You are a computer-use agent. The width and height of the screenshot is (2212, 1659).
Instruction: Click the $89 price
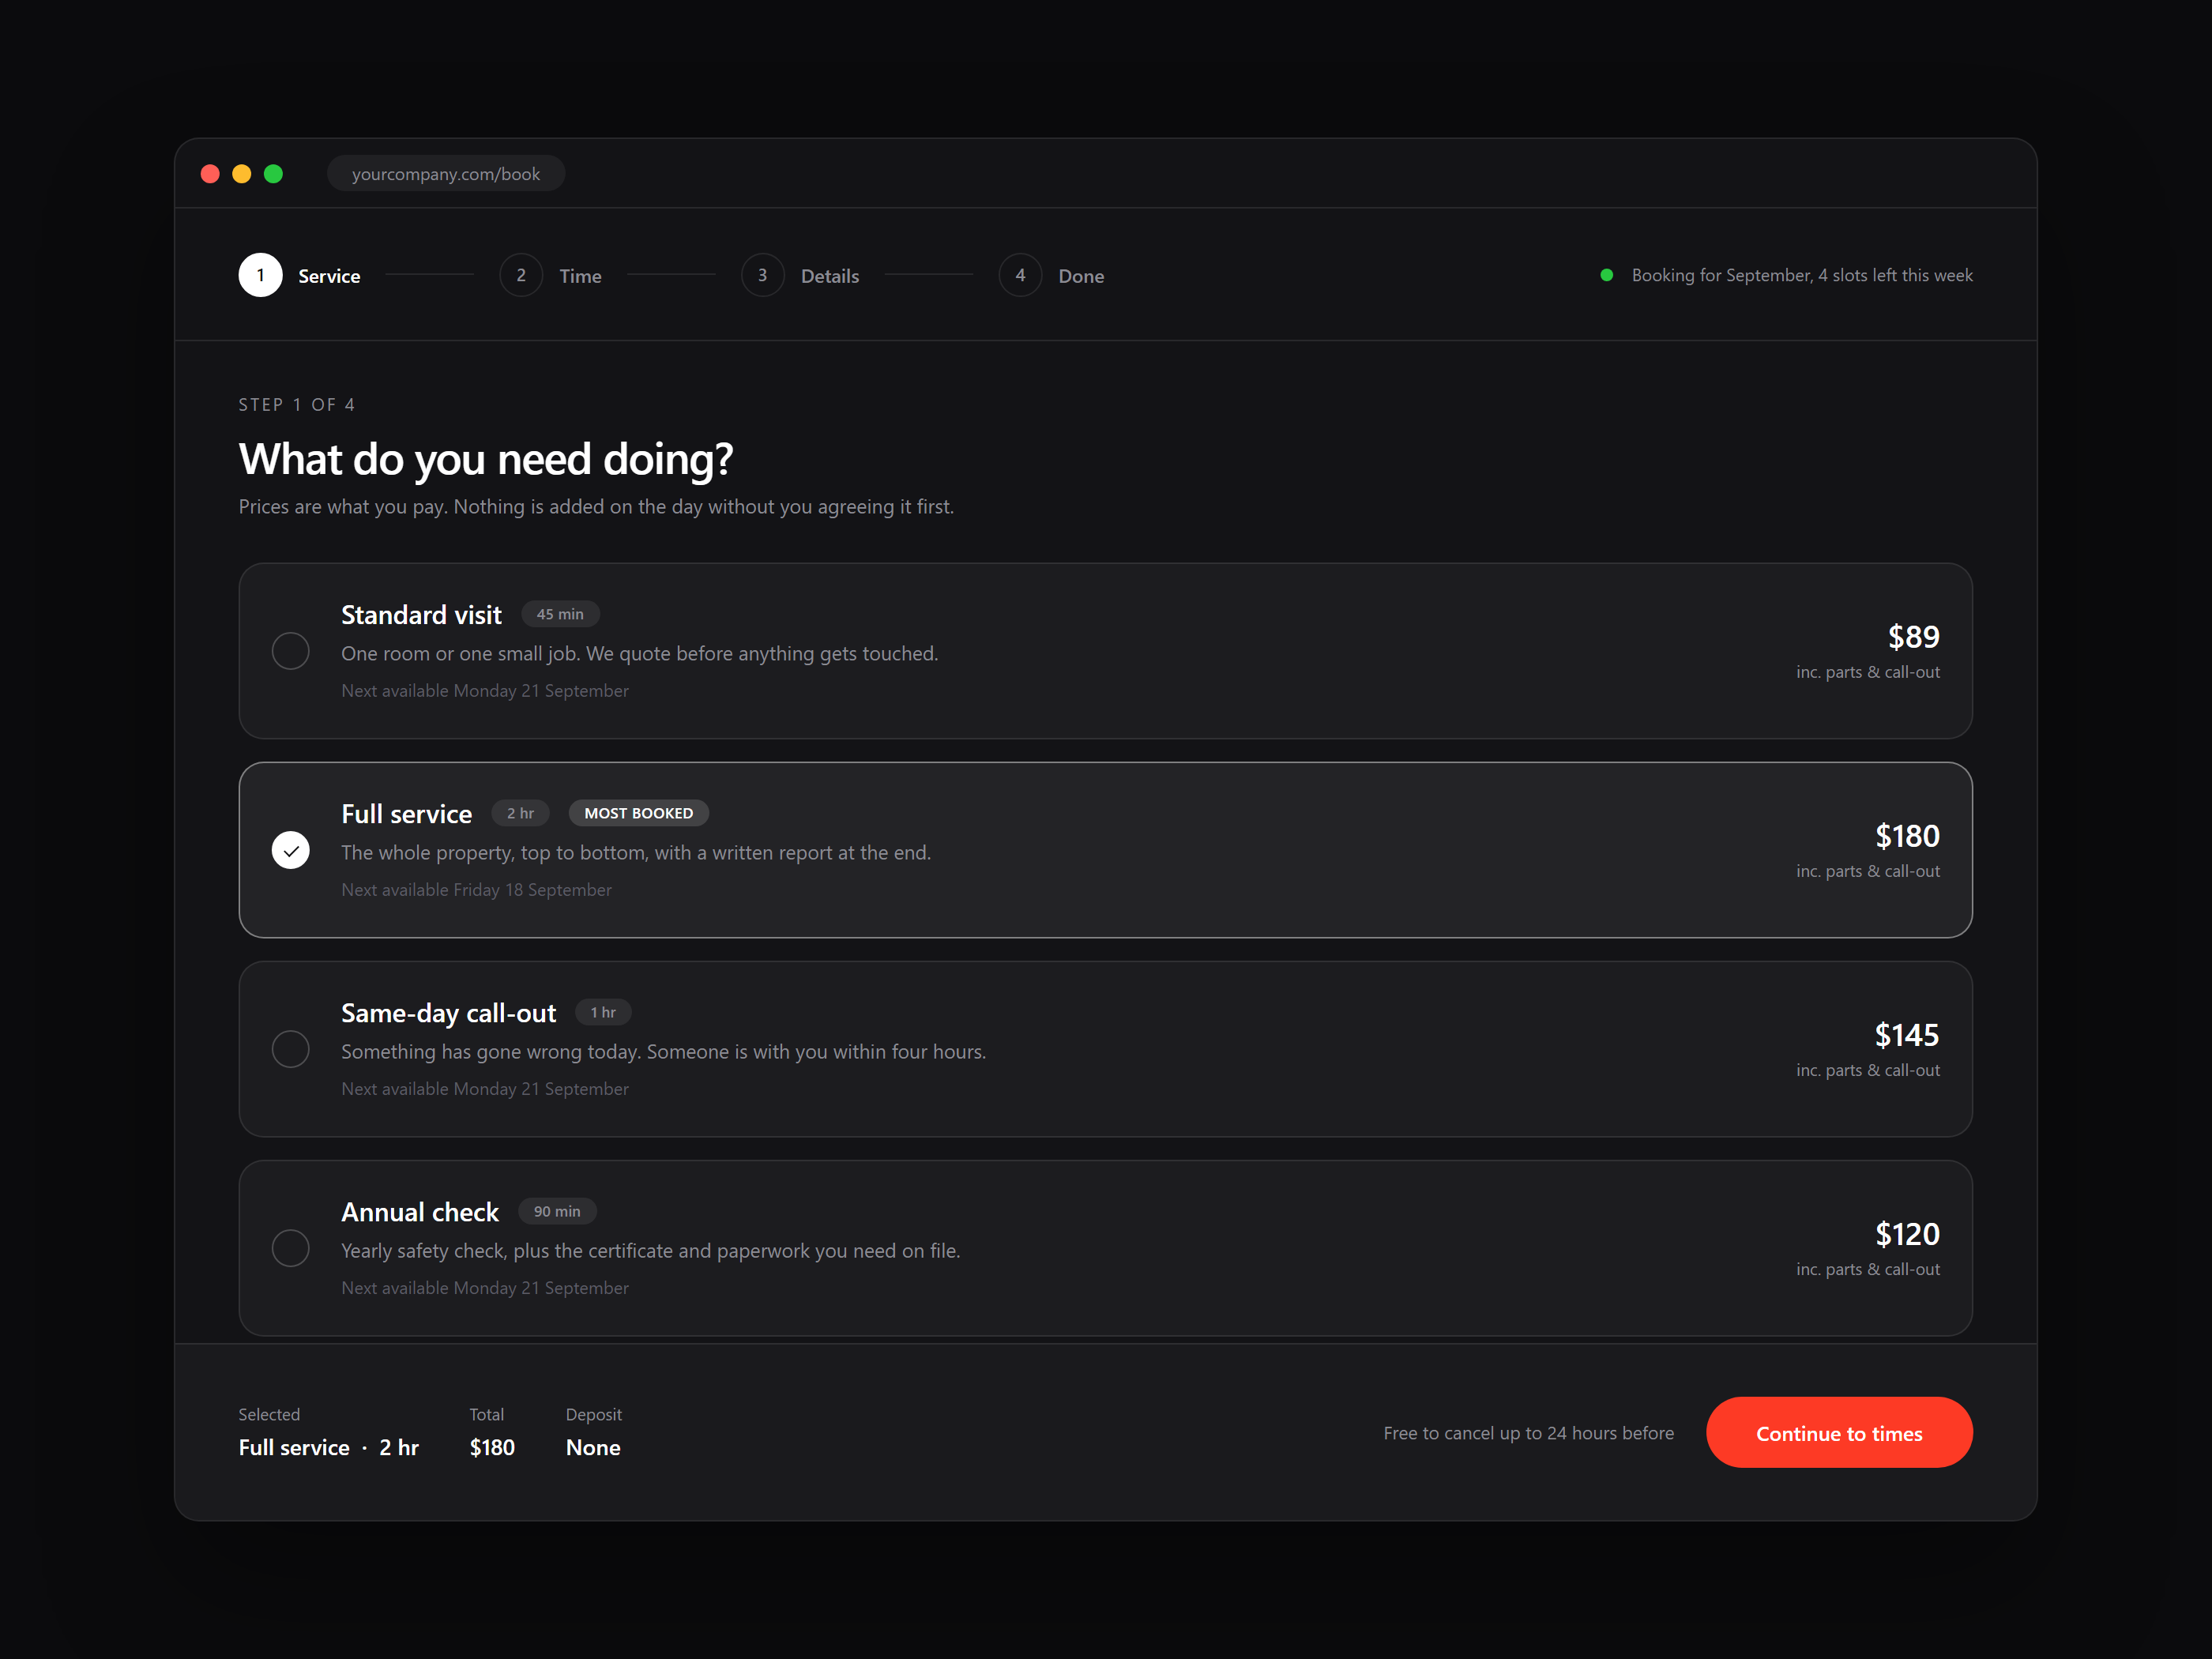[1913, 636]
